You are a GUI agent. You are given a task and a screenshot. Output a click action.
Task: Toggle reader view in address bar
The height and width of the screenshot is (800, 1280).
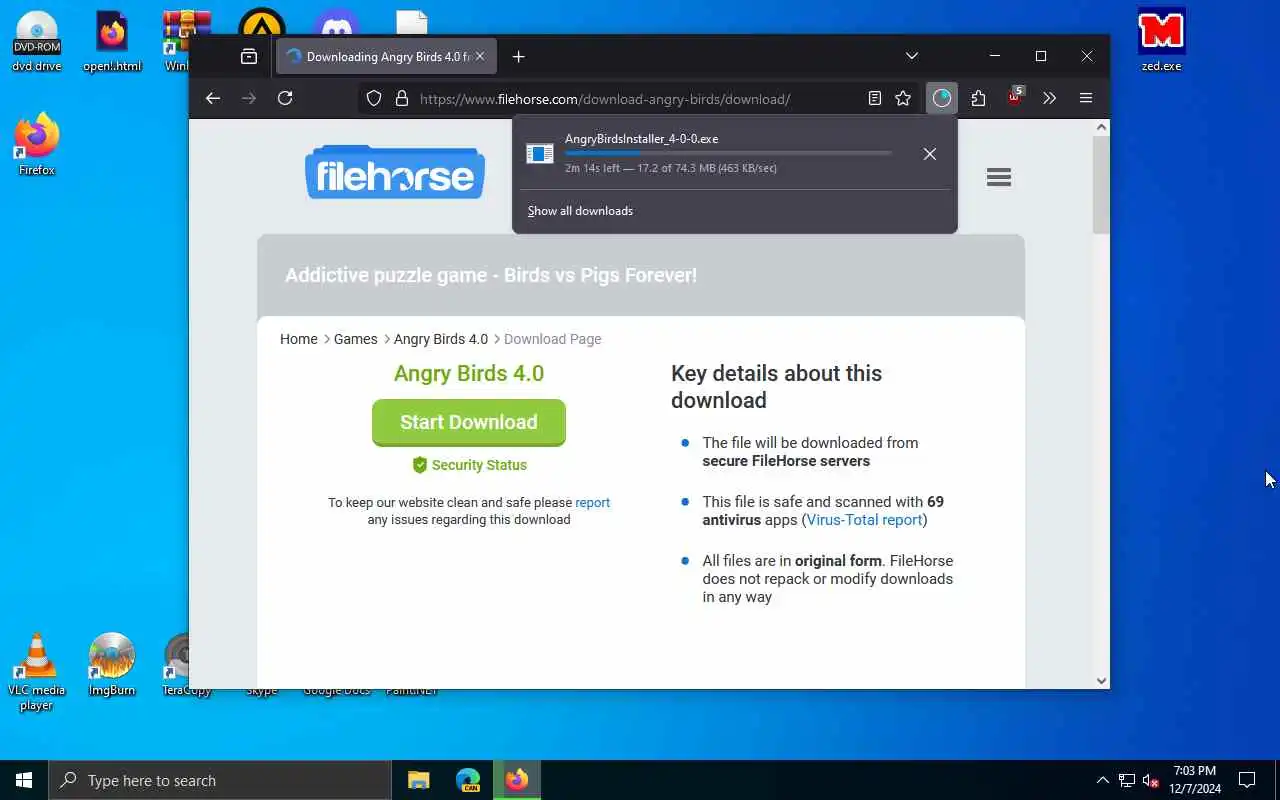[x=875, y=98]
